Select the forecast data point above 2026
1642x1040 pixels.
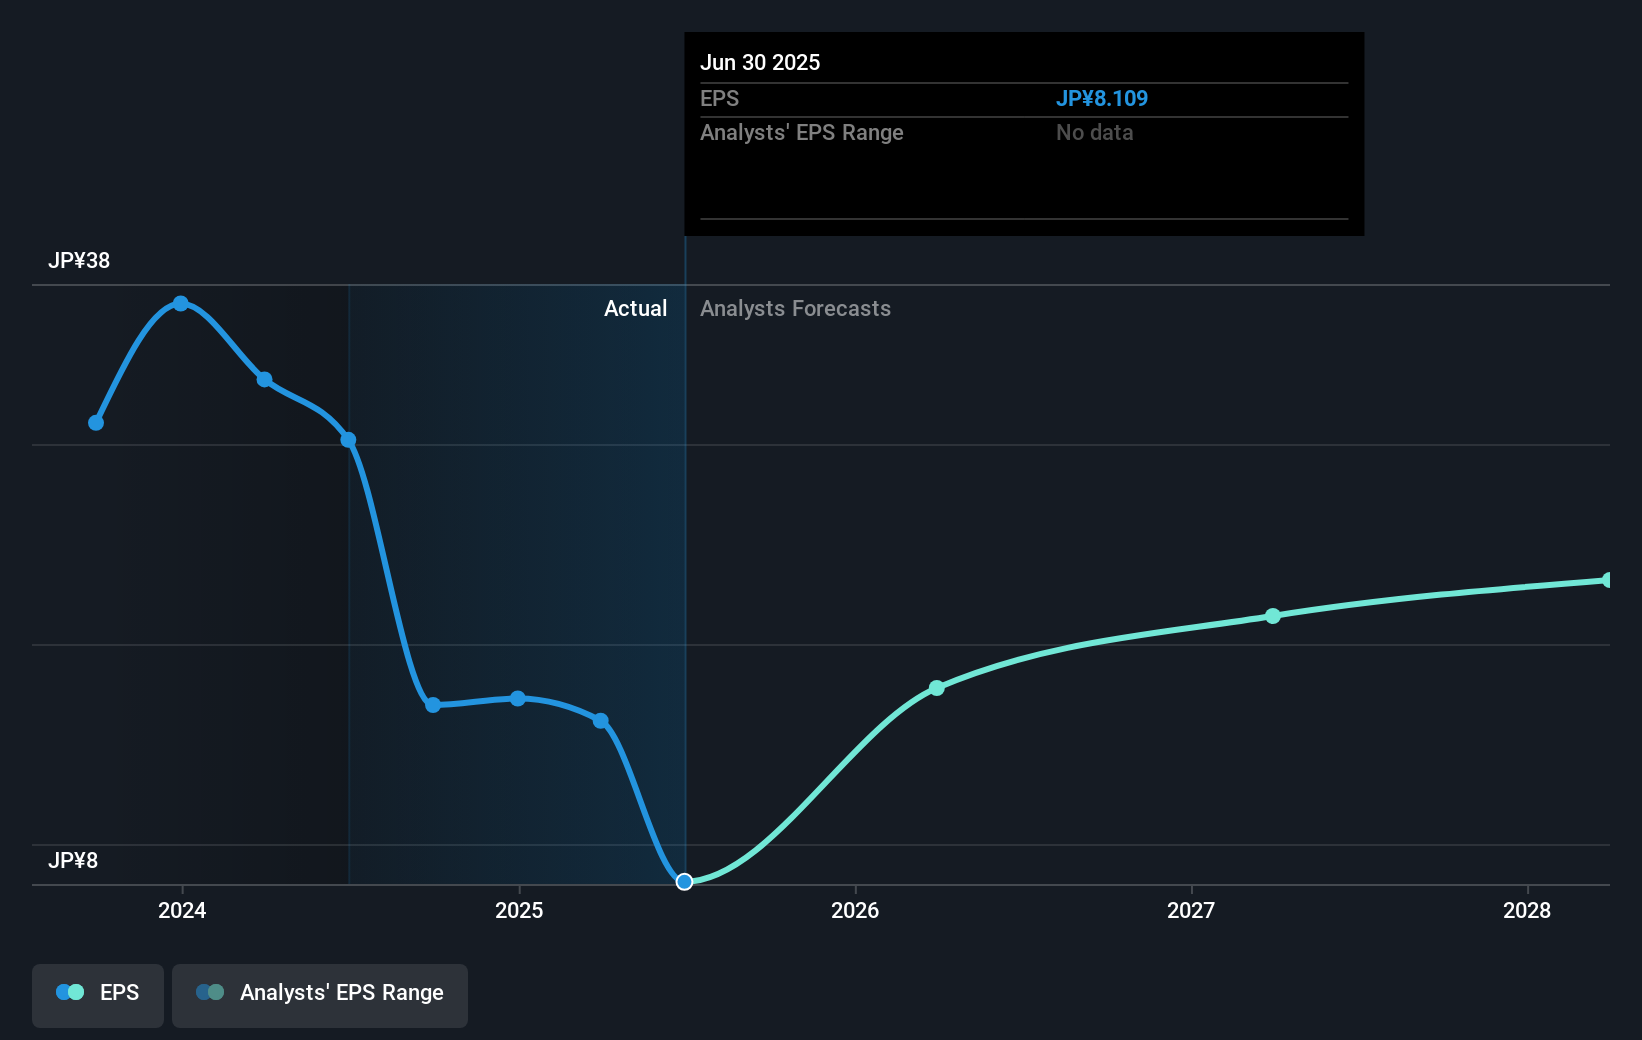pos(936,687)
